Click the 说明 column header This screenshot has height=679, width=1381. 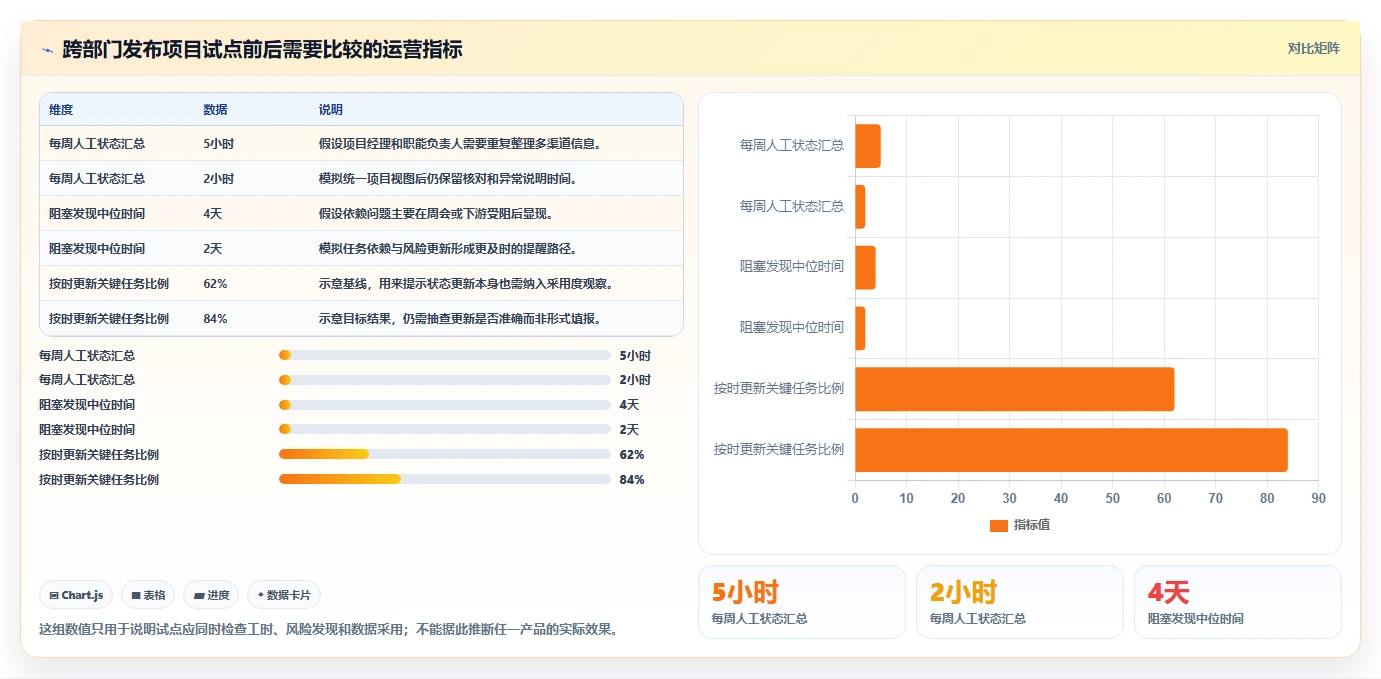point(331,110)
